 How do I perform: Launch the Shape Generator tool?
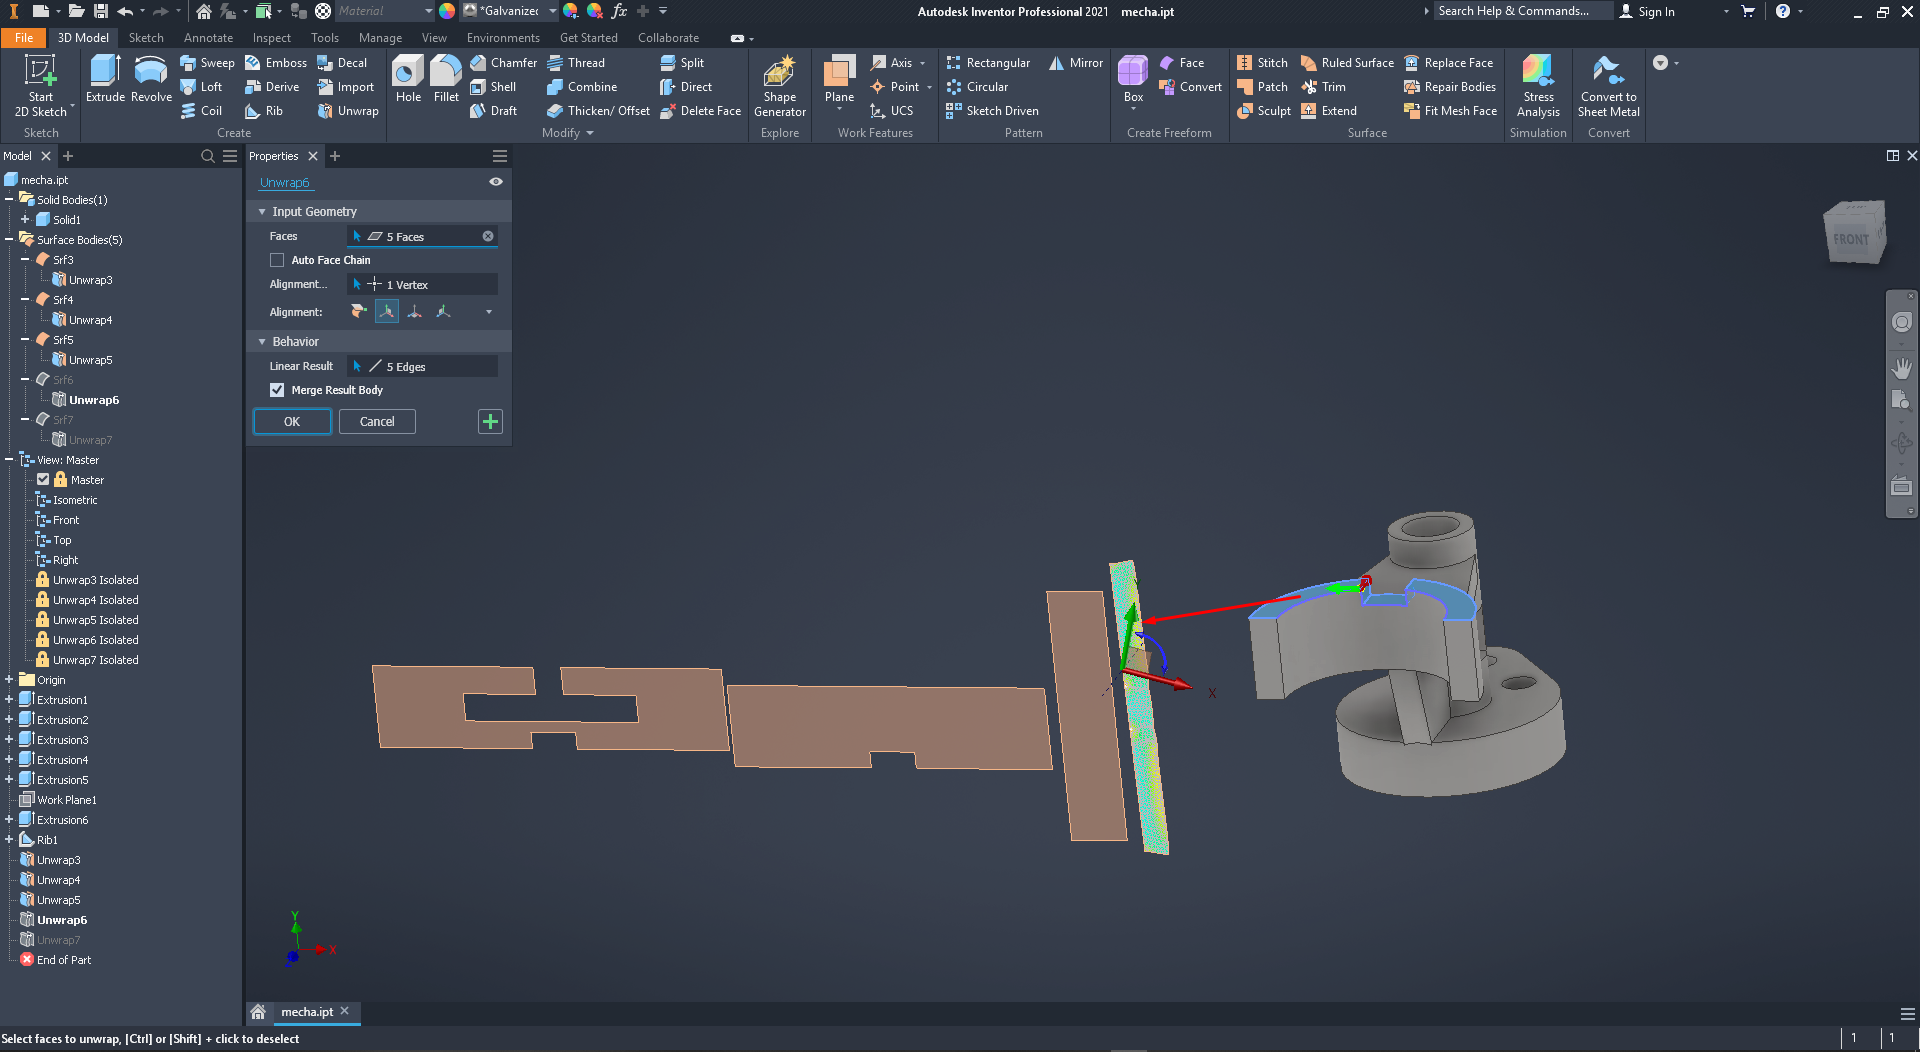pyautogui.click(x=779, y=85)
